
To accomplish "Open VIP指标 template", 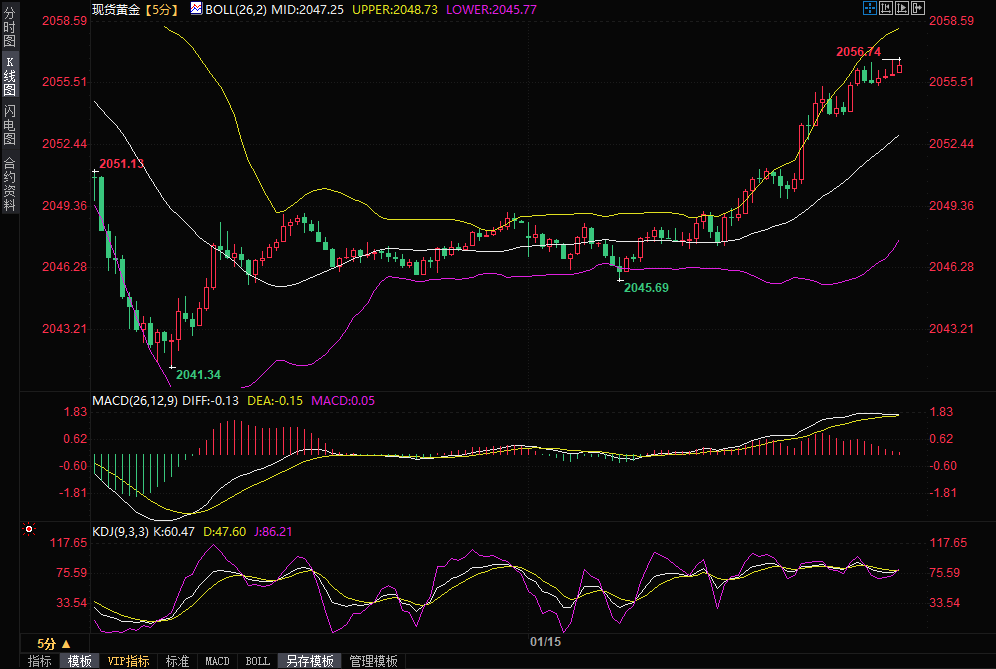I will (128, 661).
